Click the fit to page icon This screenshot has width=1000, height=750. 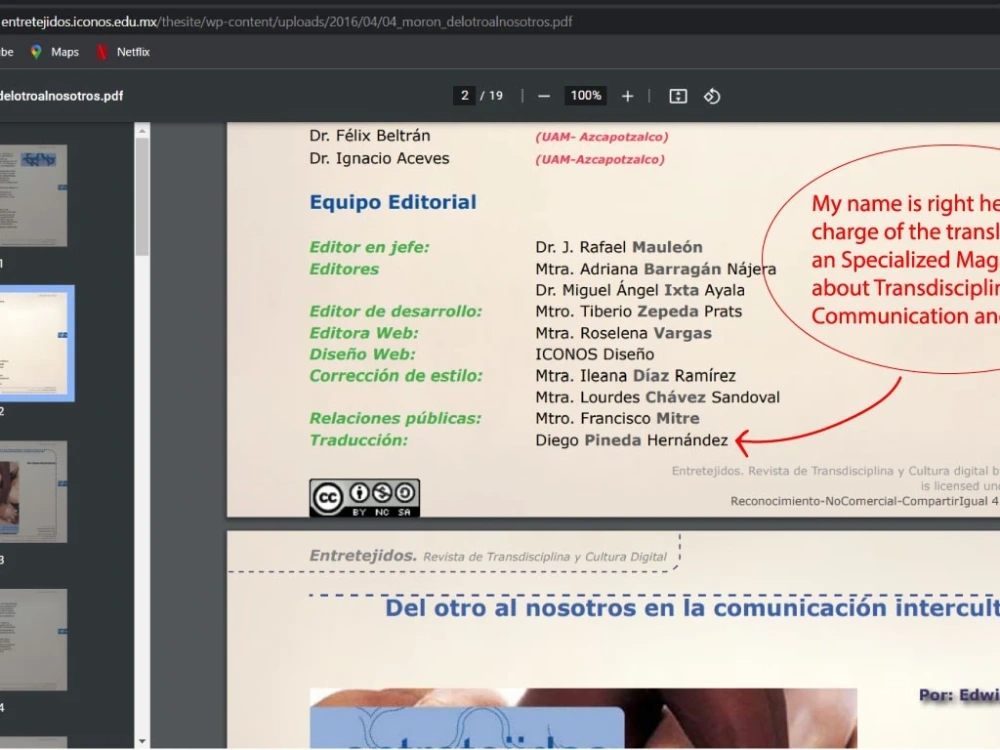coord(678,96)
